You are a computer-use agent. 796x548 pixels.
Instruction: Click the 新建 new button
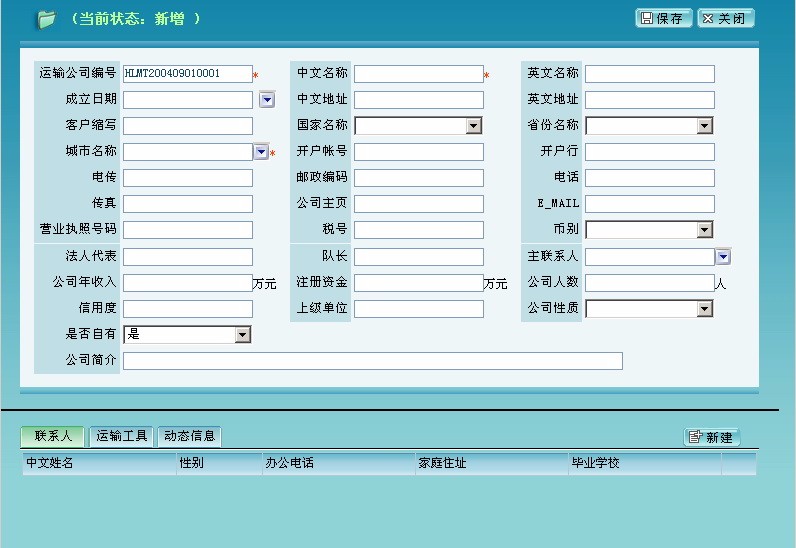(712, 437)
